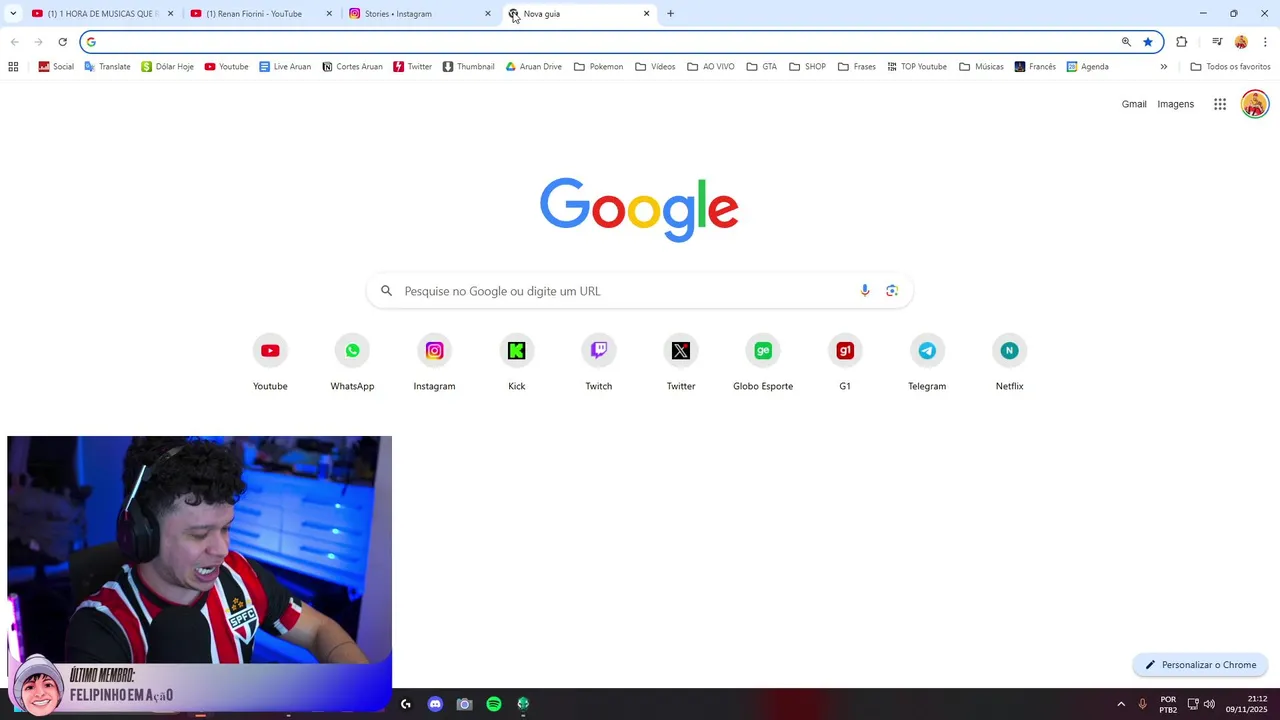
Task: Open a new tab with plus button
Action: [x=670, y=14]
